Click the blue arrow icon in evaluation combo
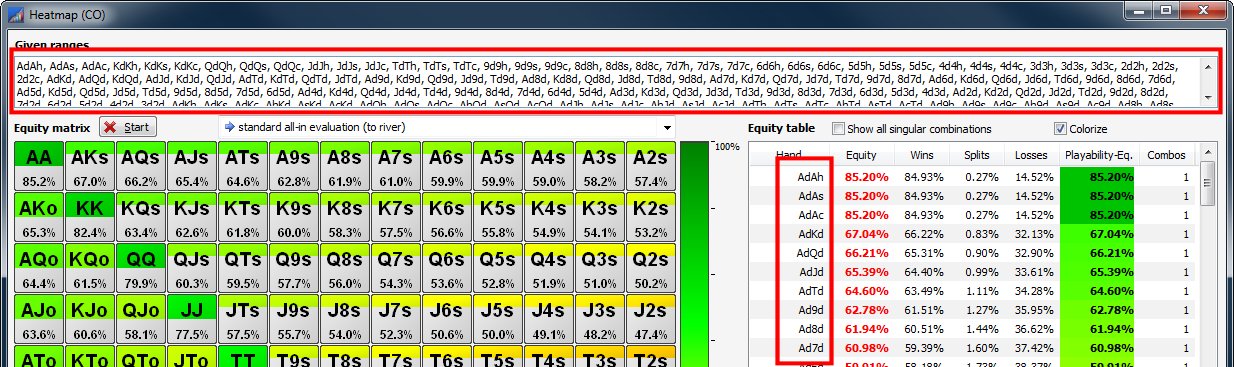This screenshot has height=367, width=1234. pyautogui.click(x=229, y=128)
